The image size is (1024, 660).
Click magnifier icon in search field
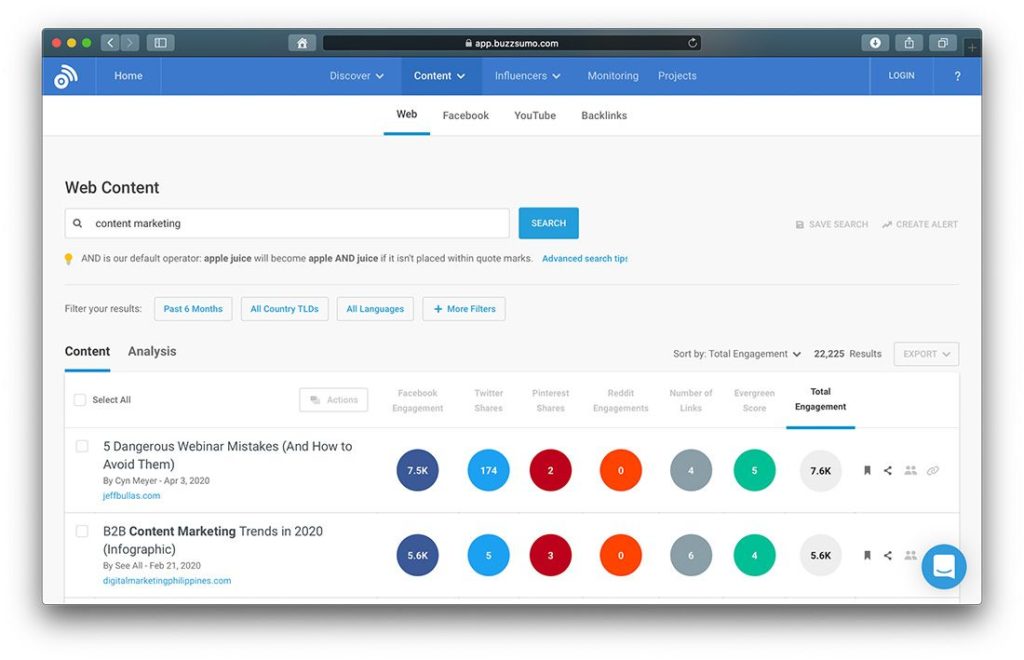tap(78, 223)
